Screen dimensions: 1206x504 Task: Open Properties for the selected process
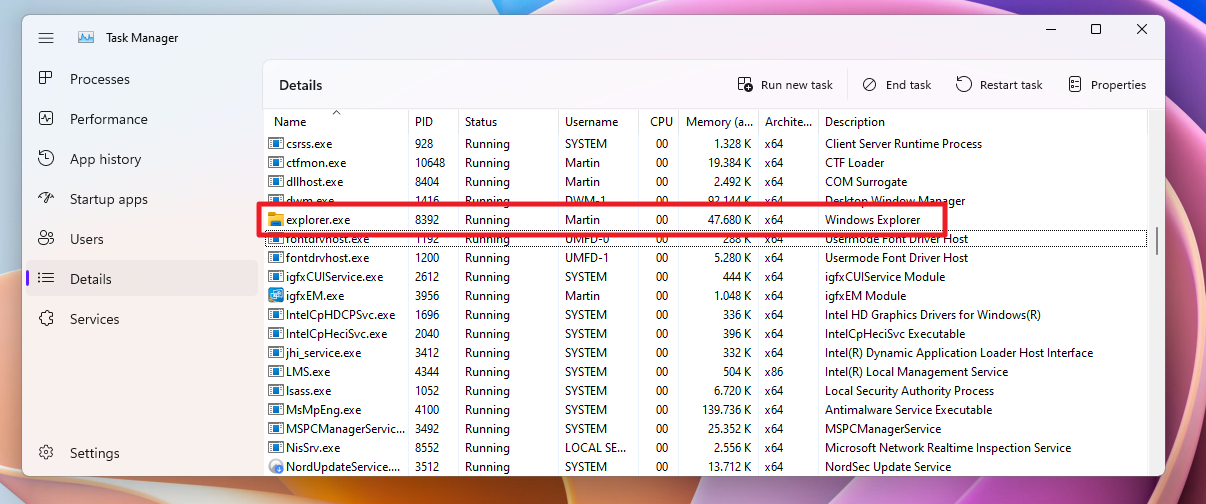coord(1106,85)
